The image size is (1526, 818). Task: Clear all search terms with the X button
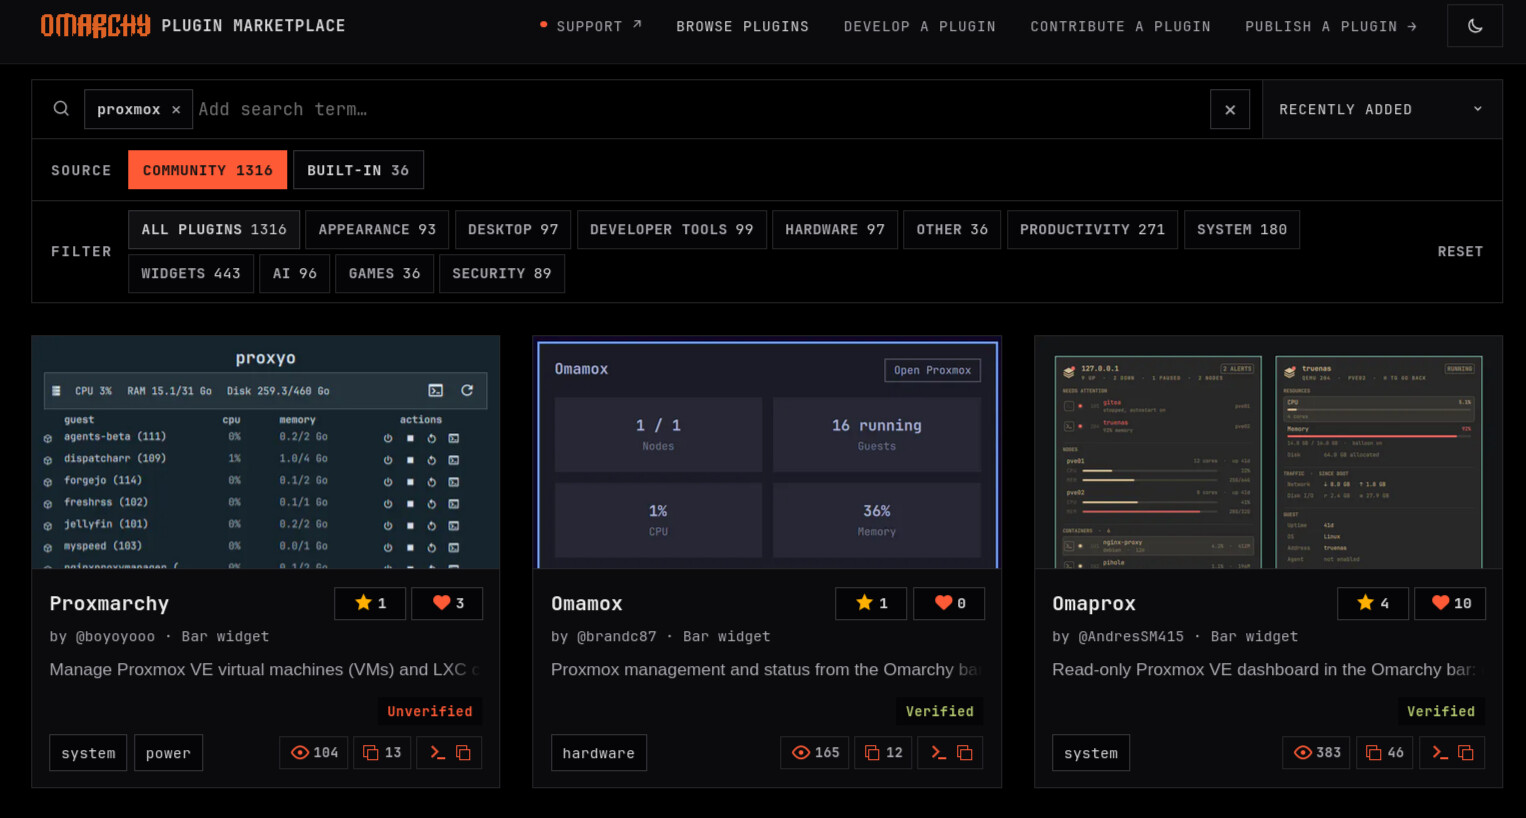[x=1230, y=110]
